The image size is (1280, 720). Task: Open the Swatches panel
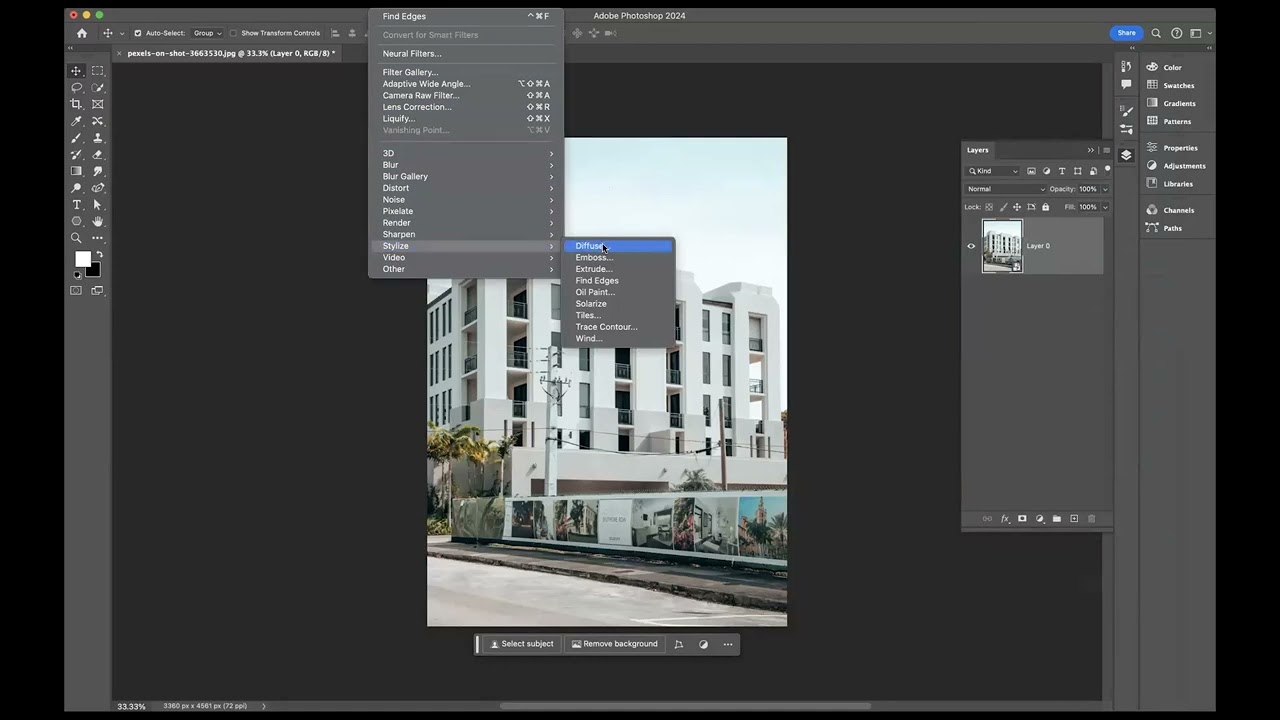click(x=1178, y=86)
